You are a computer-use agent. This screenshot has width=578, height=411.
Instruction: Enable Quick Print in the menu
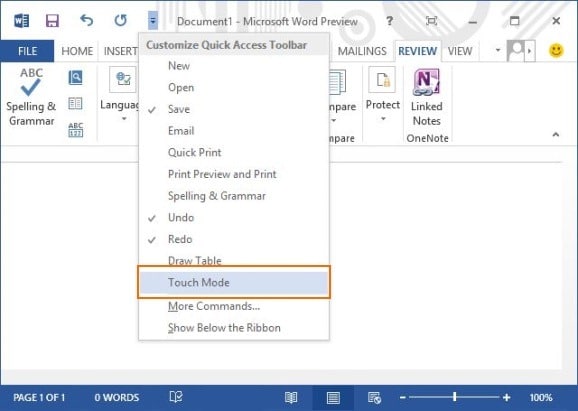click(234, 153)
